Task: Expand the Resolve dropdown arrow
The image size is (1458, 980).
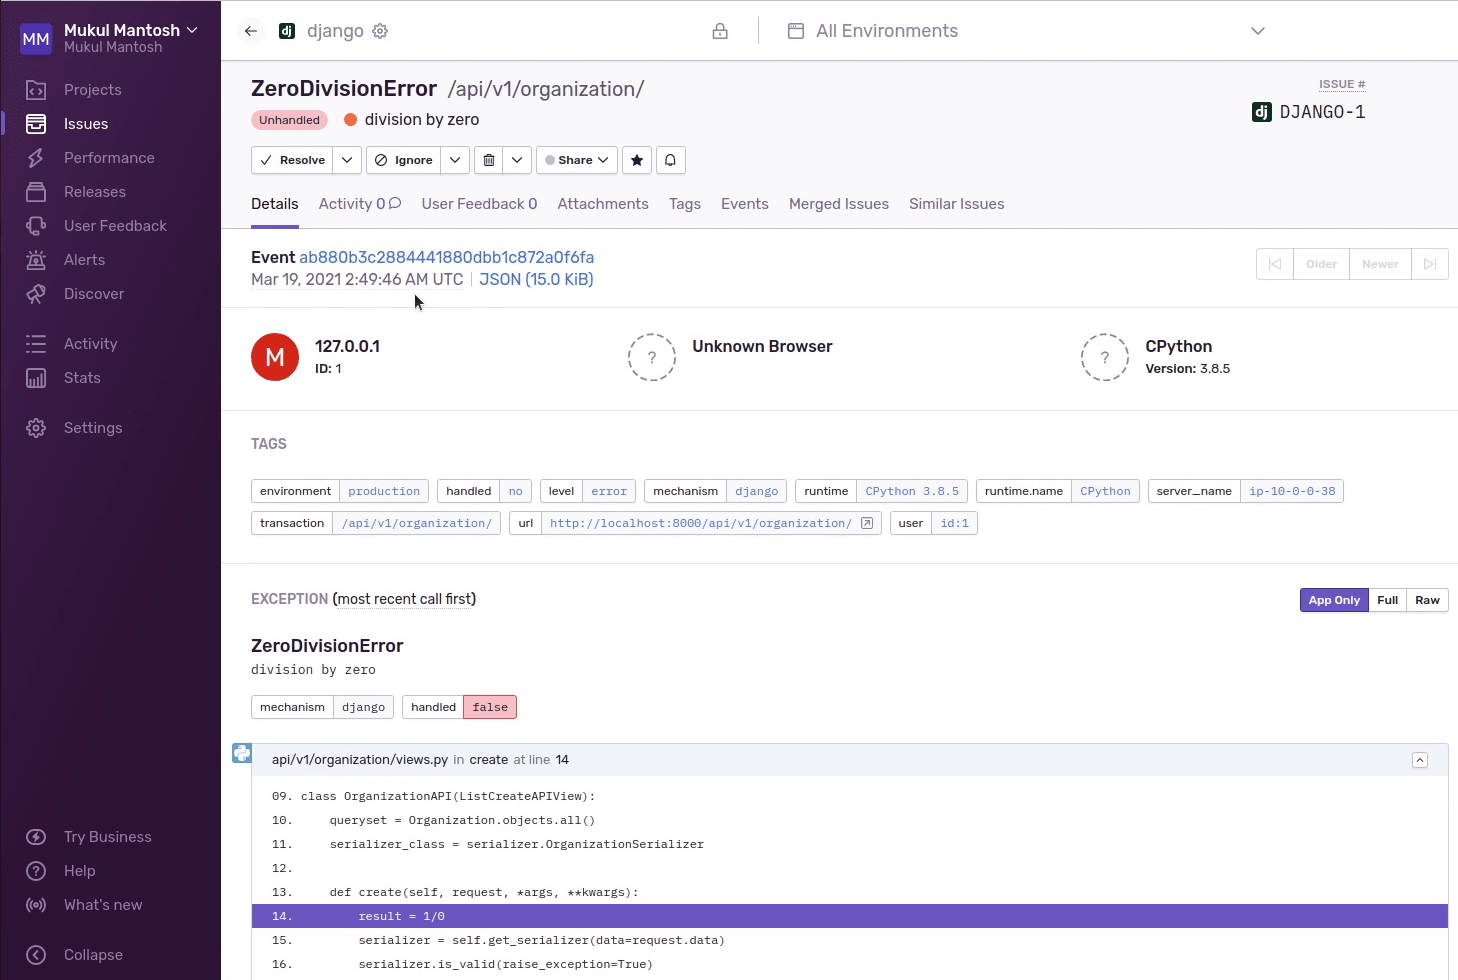Action: 346,160
